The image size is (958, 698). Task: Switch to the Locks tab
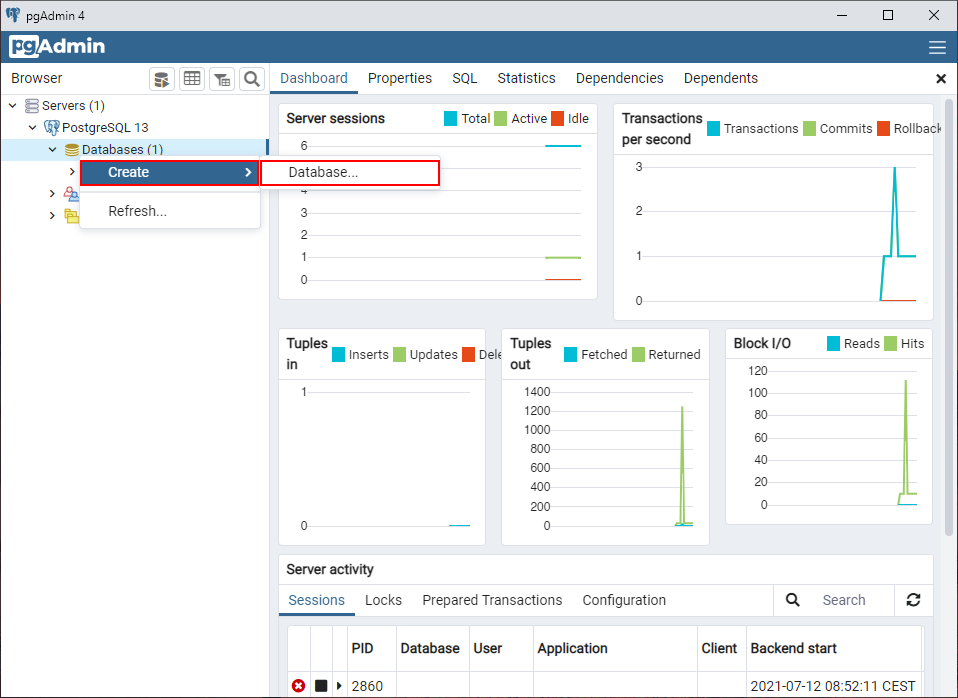pos(383,600)
